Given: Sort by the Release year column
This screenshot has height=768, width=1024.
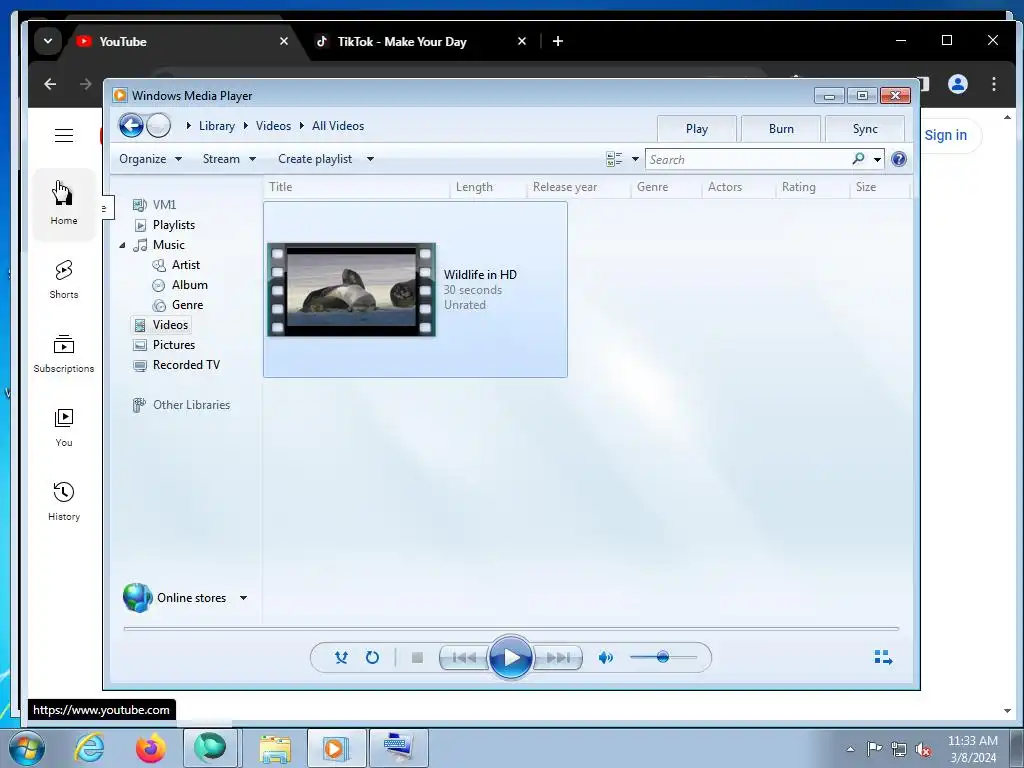Looking at the screenshot, I should 579,187.
